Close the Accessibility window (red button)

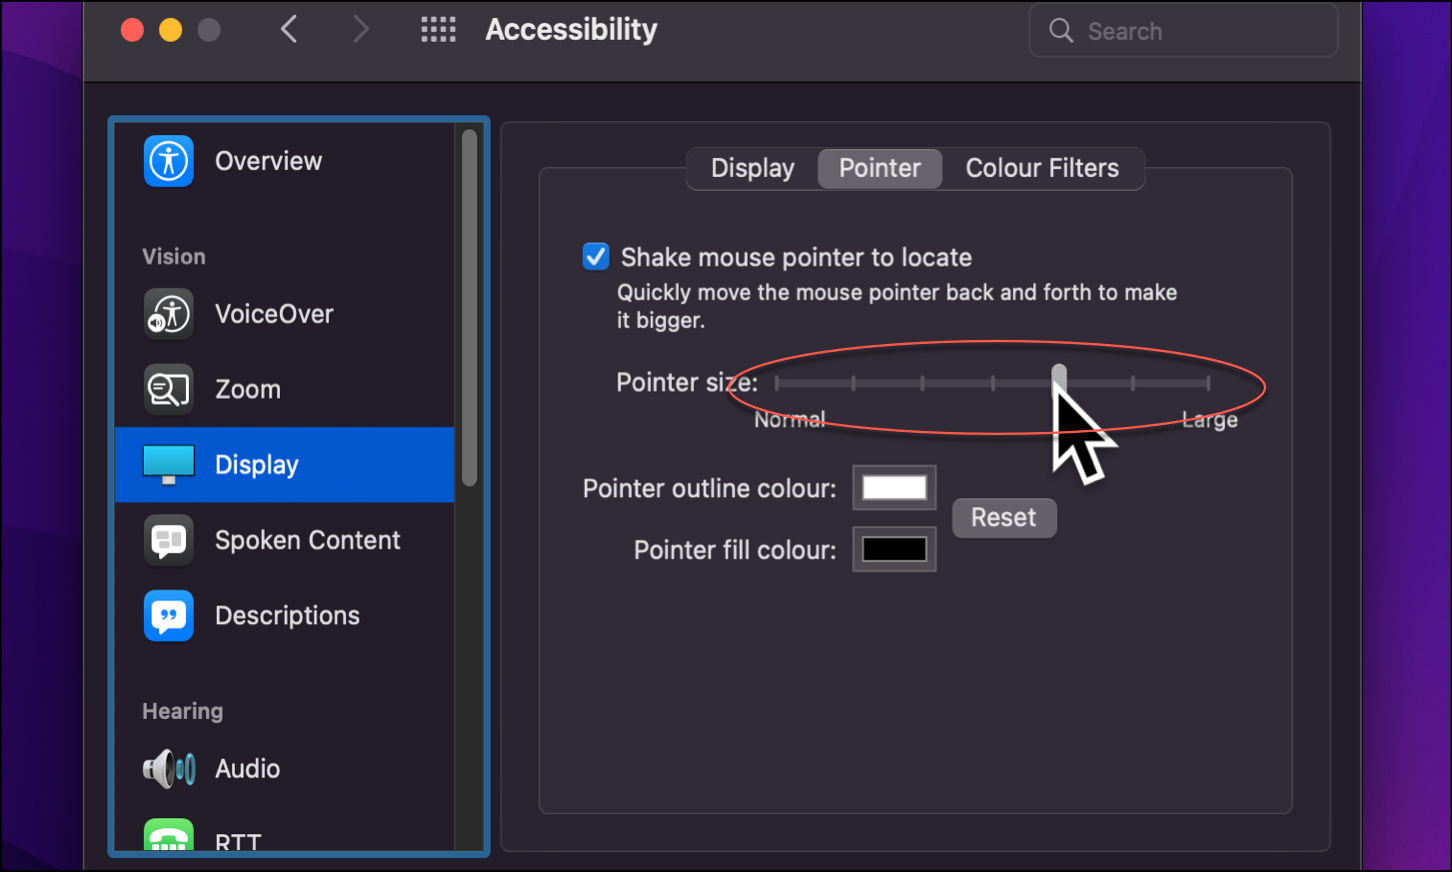pyautogui.click(x=132, y=30)
